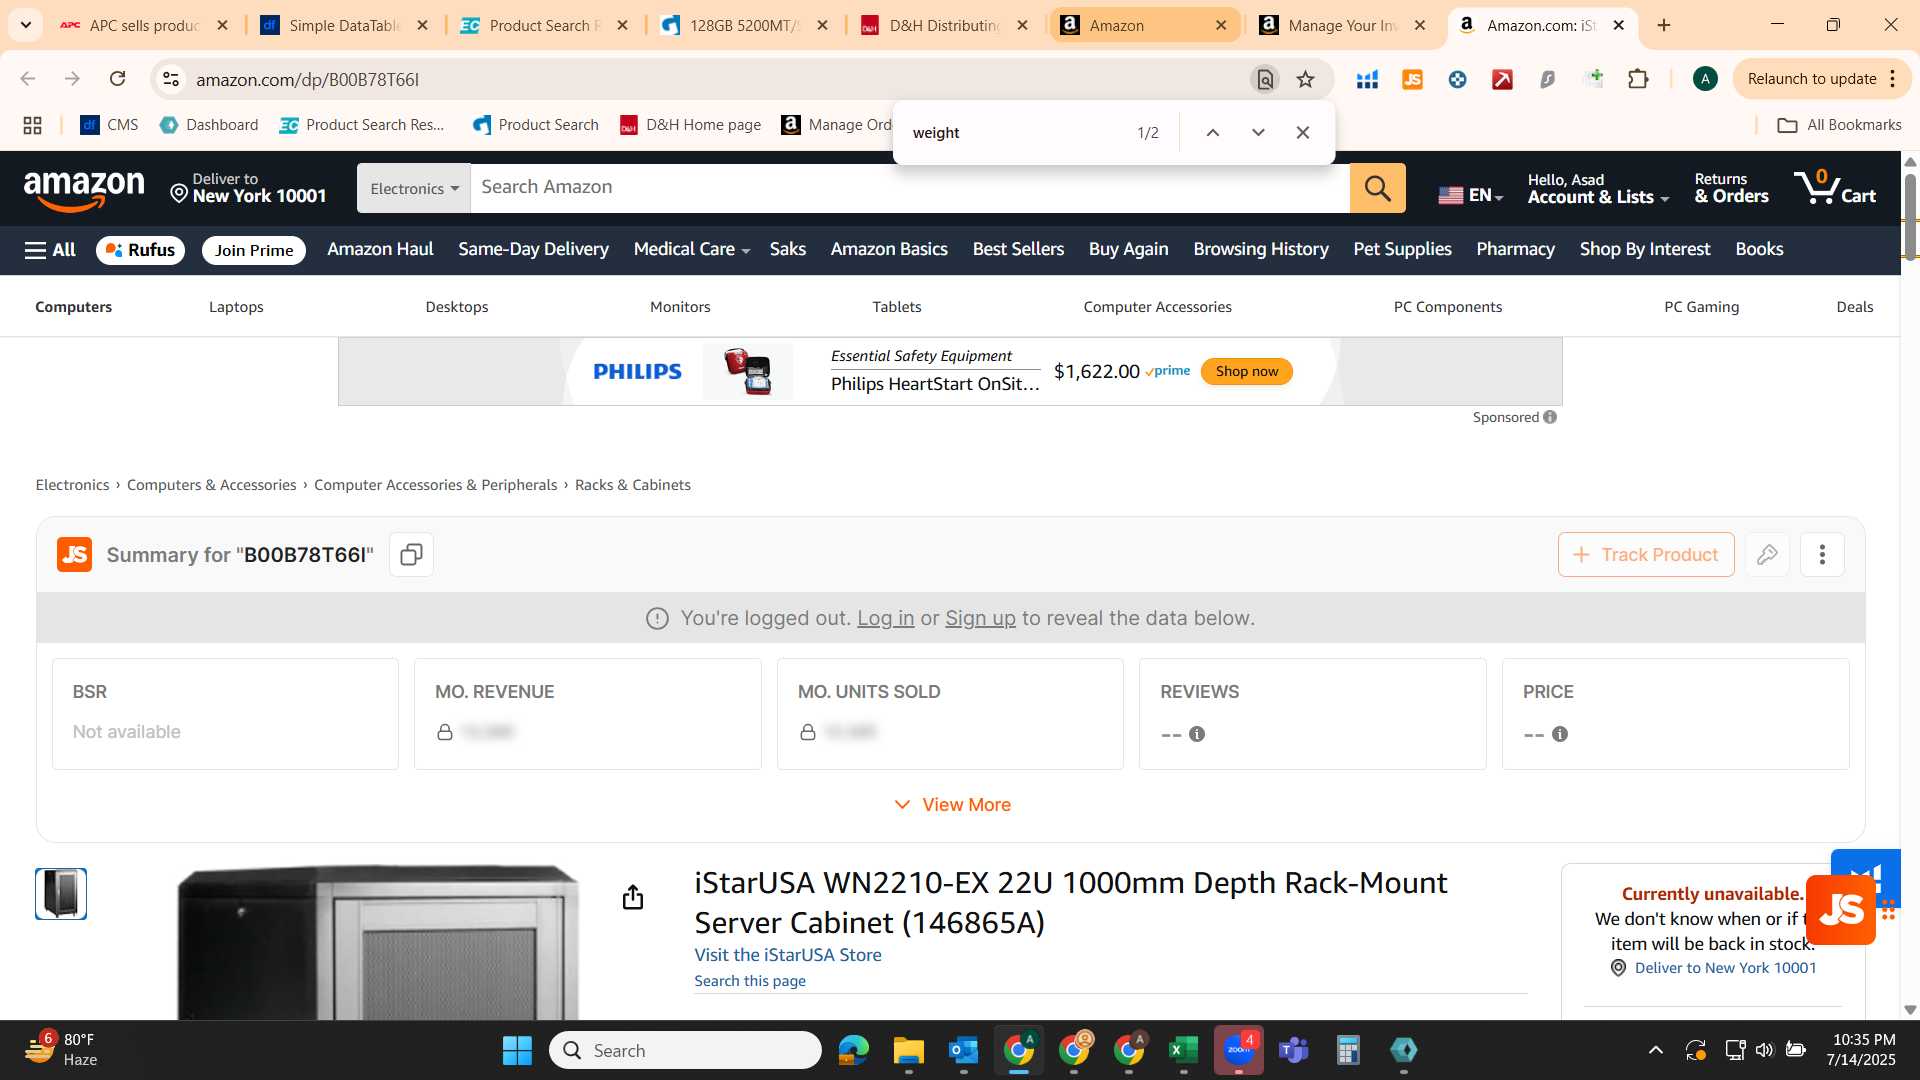This screenshot has width=1920, height=1080.
Task: Expand the Medical Care menu
Action: click(691, 249)
